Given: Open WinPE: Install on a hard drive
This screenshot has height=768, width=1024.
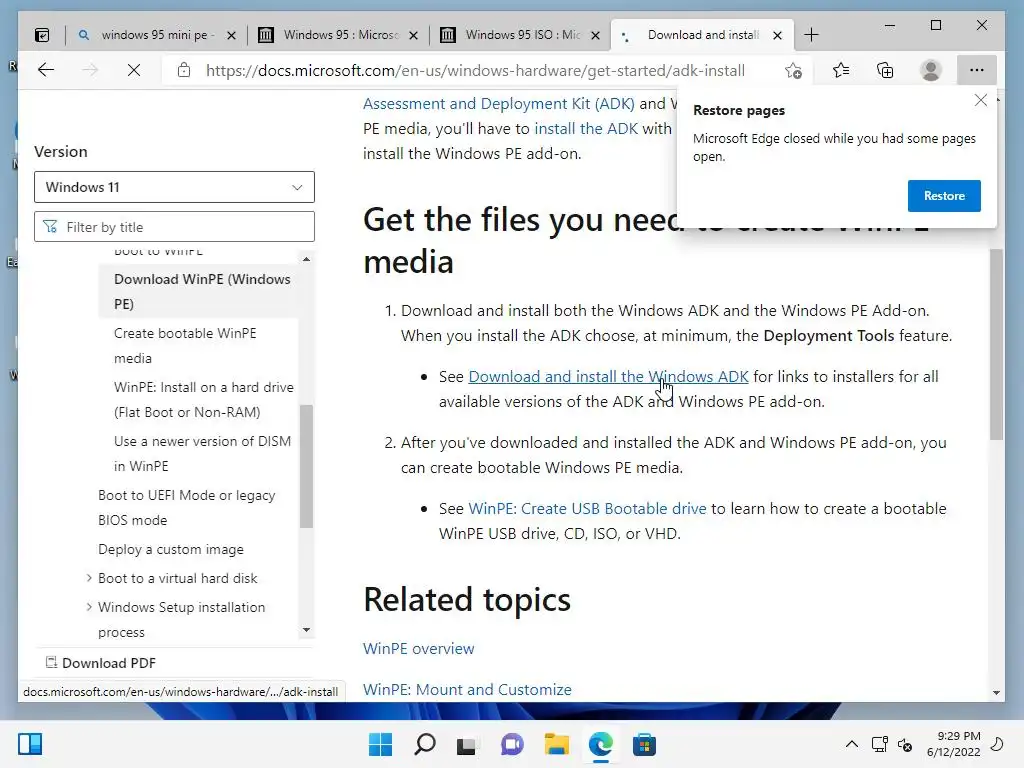Looking at the screenshot, I should point(204,399).
